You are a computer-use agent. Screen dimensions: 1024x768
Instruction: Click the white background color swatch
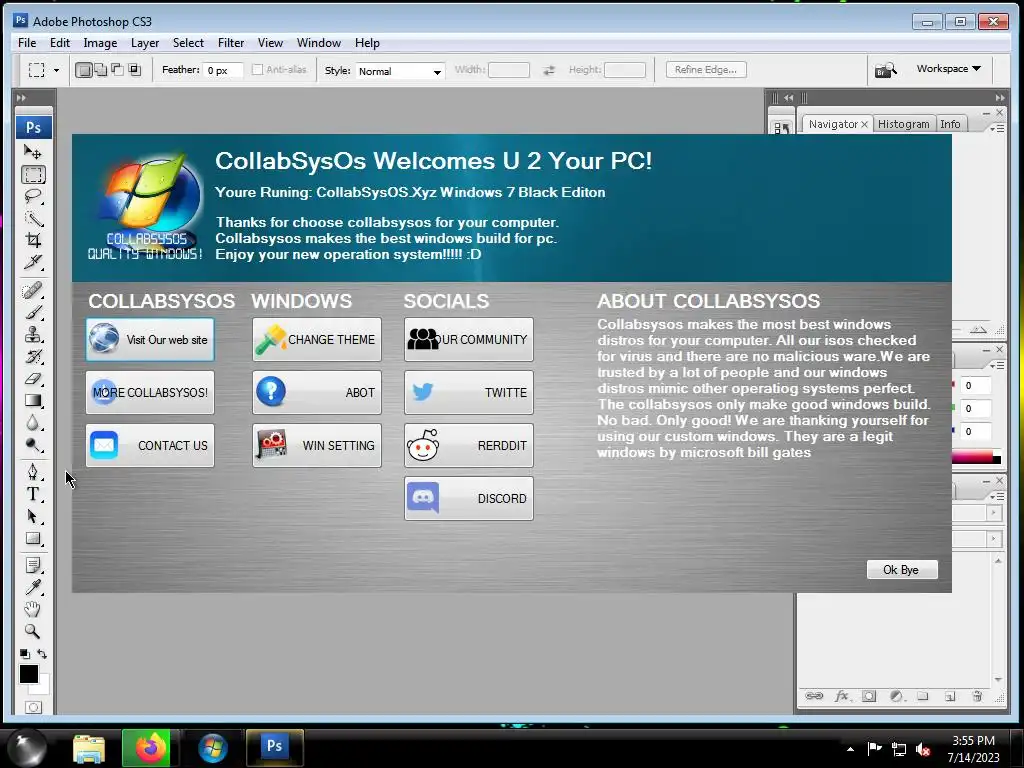(43, 687)
